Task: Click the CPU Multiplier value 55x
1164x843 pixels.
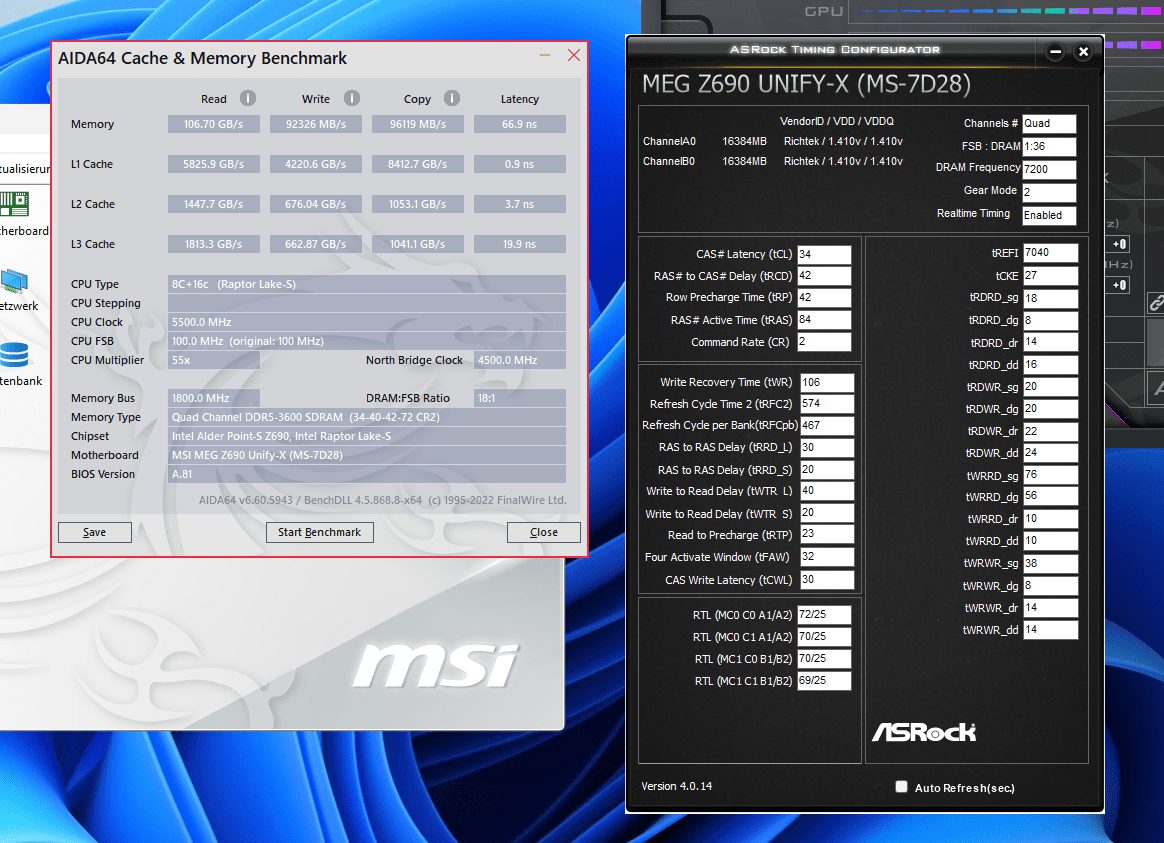Action: coord(214,360)
